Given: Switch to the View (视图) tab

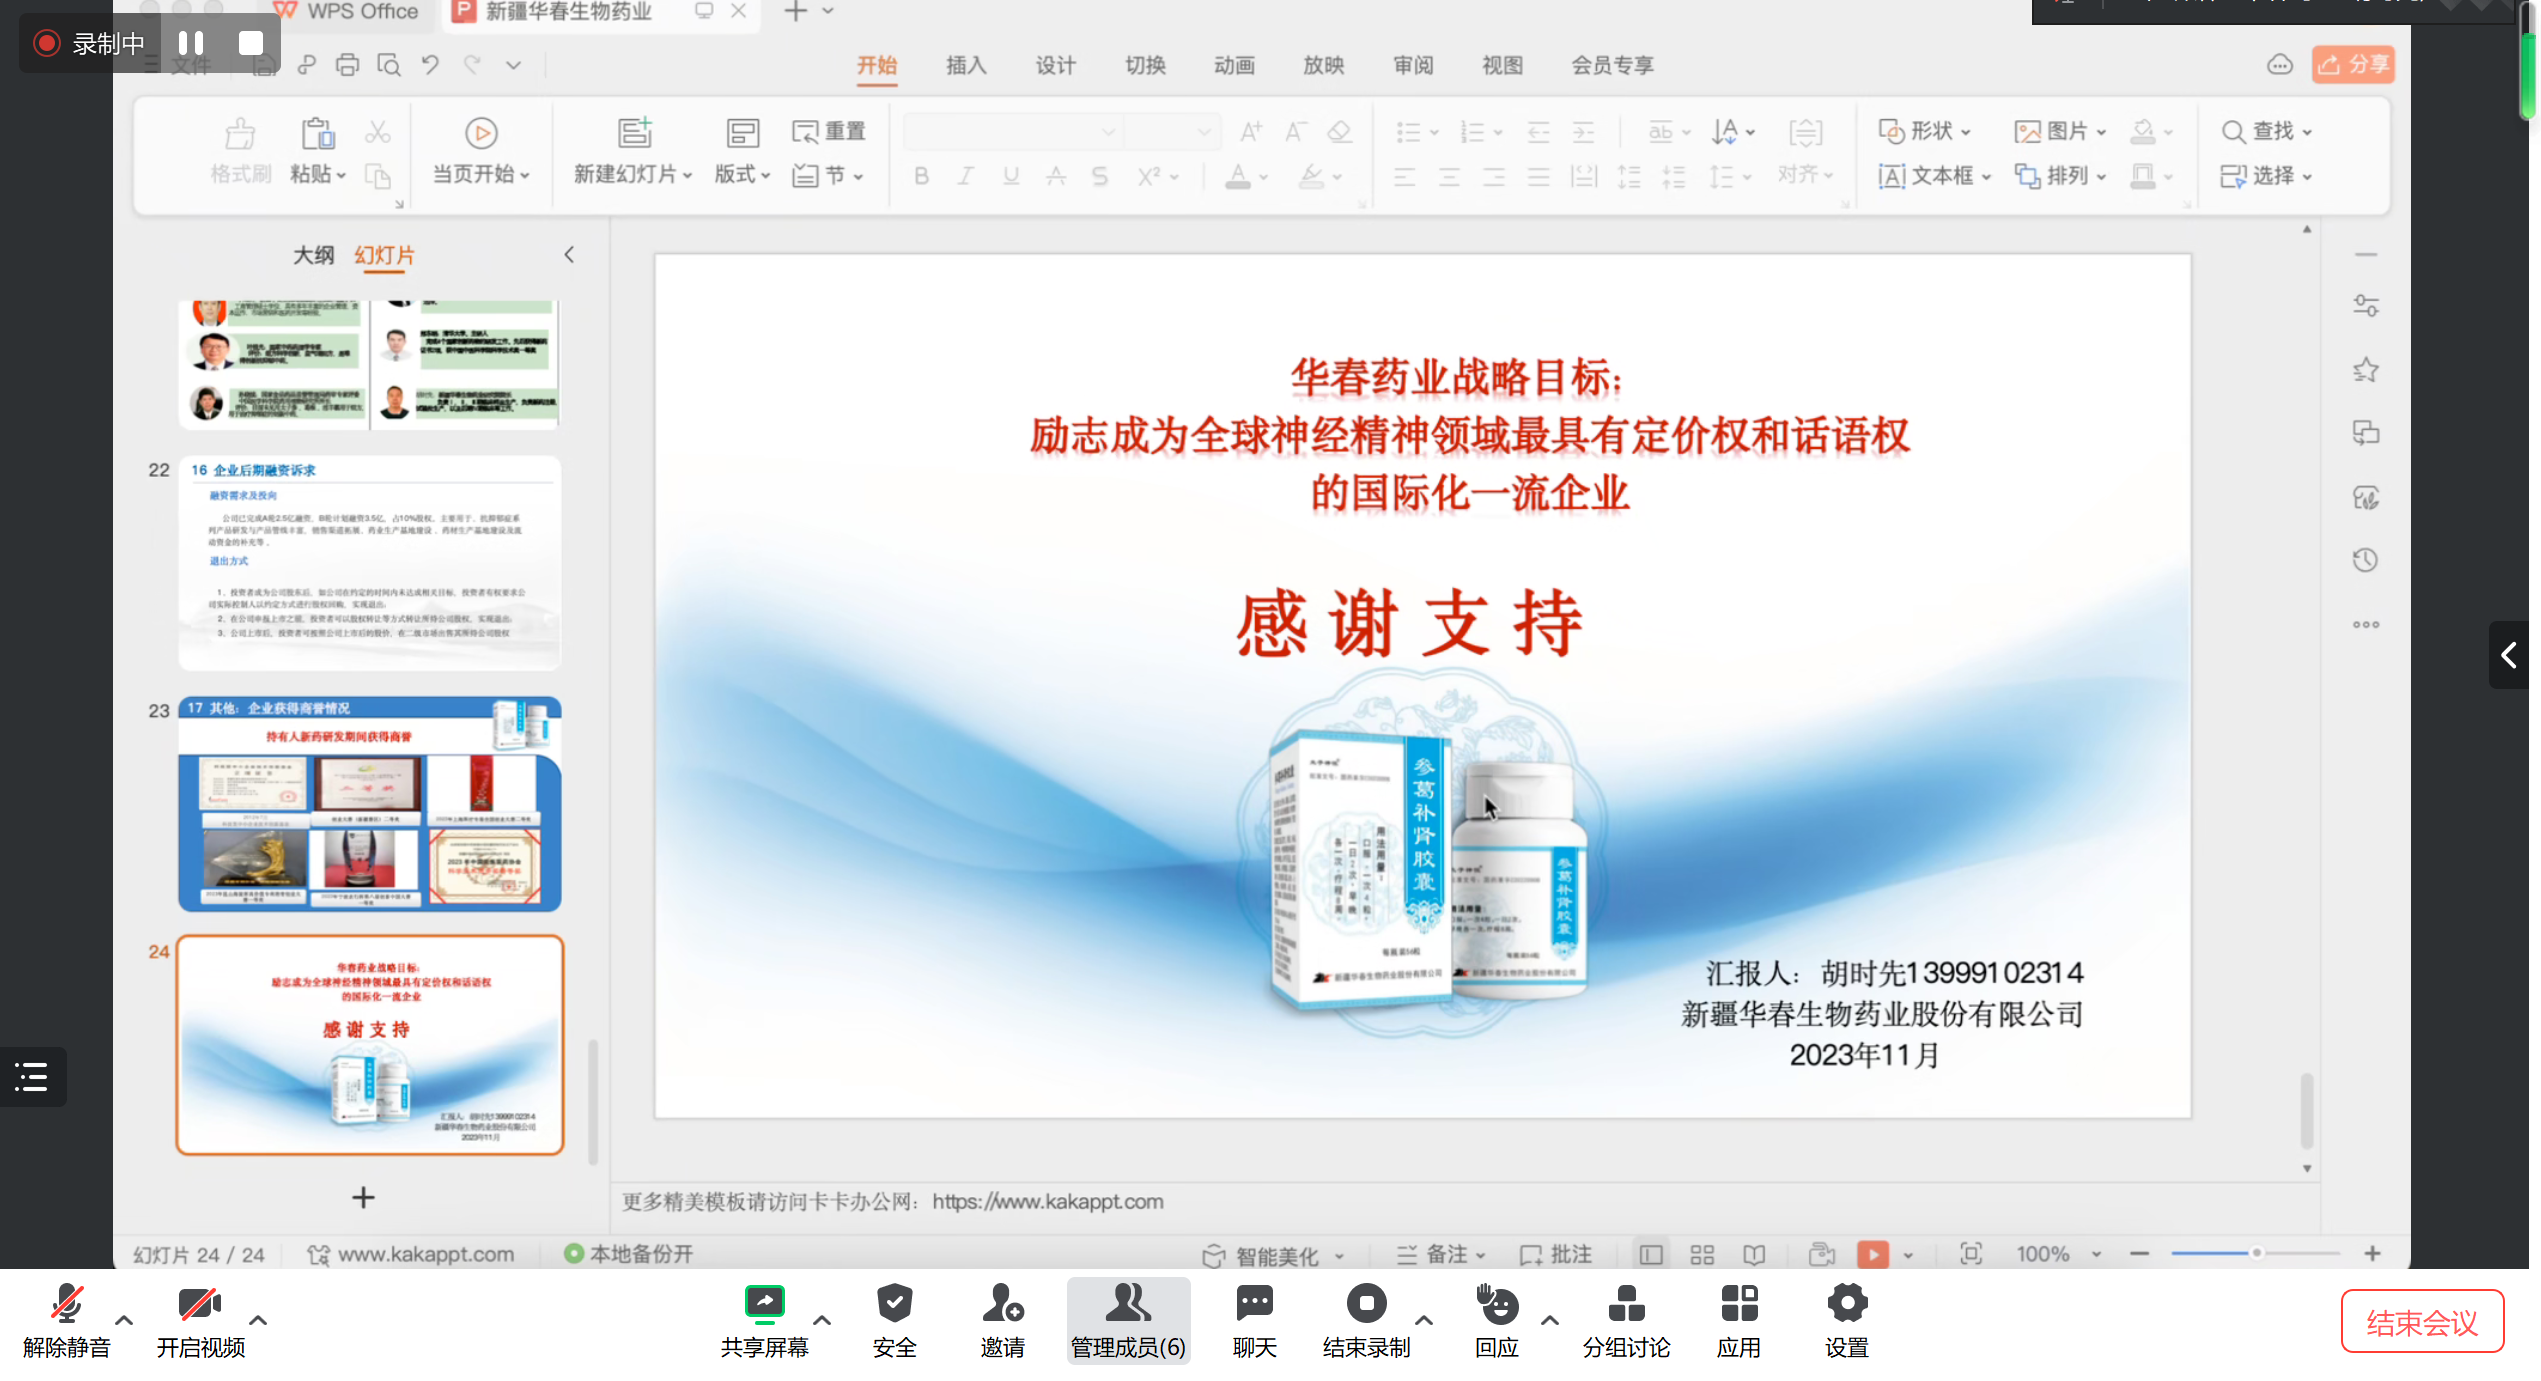Looking at the screenshot, I should tap(1502, 65).
